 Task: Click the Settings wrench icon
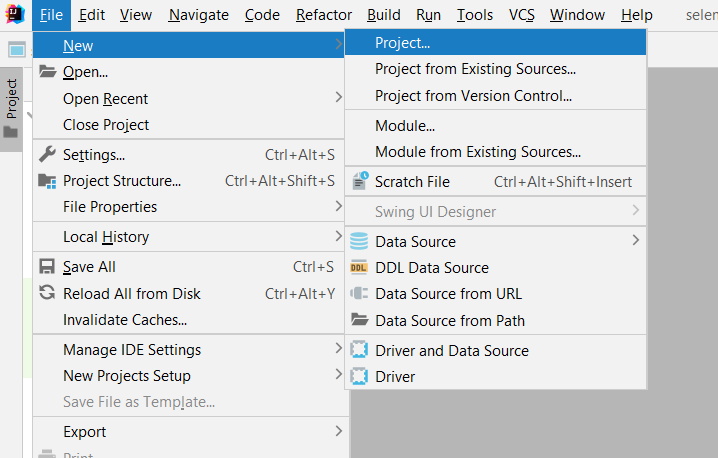tap(47, 155)
